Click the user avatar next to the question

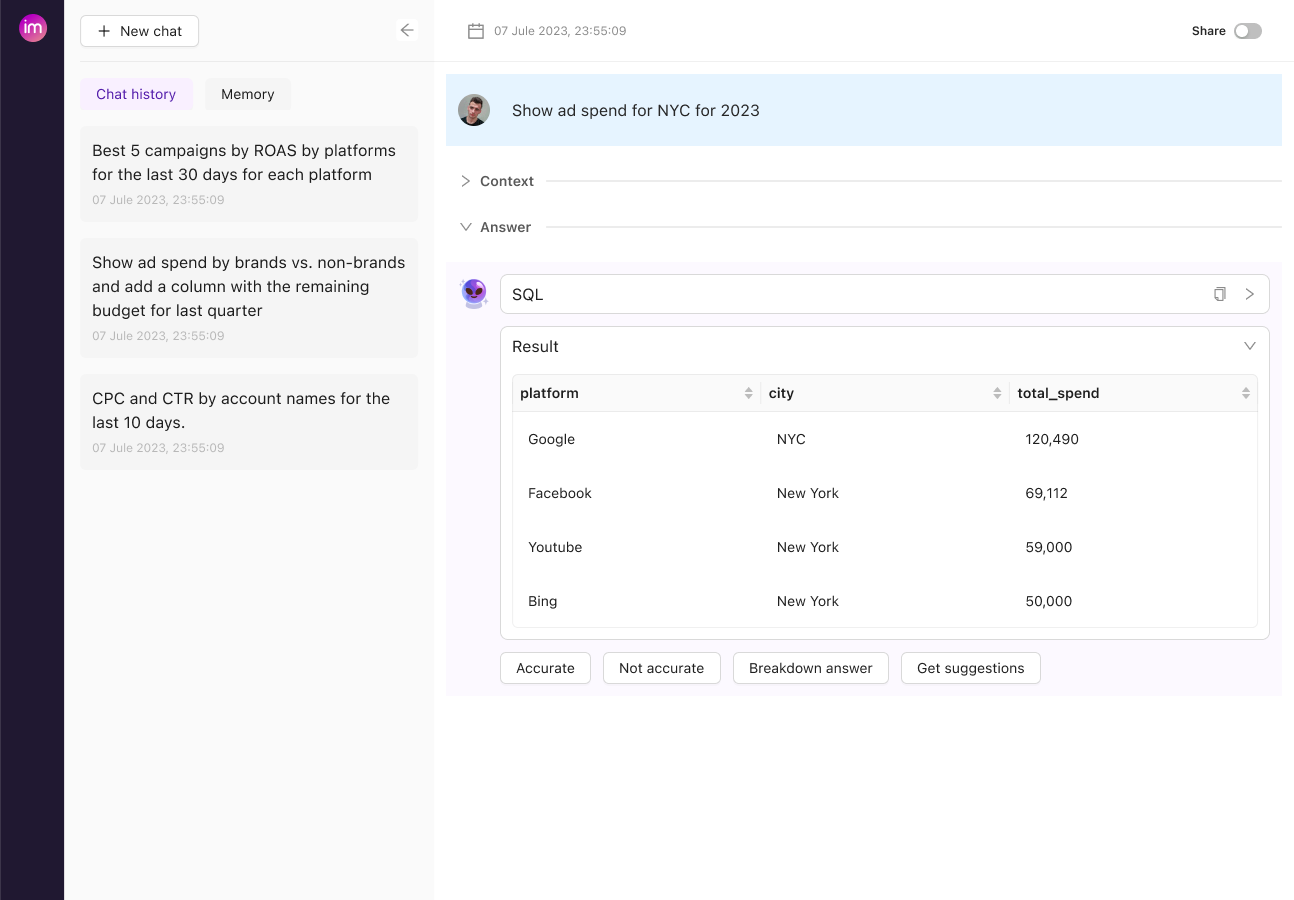(474, 110)
